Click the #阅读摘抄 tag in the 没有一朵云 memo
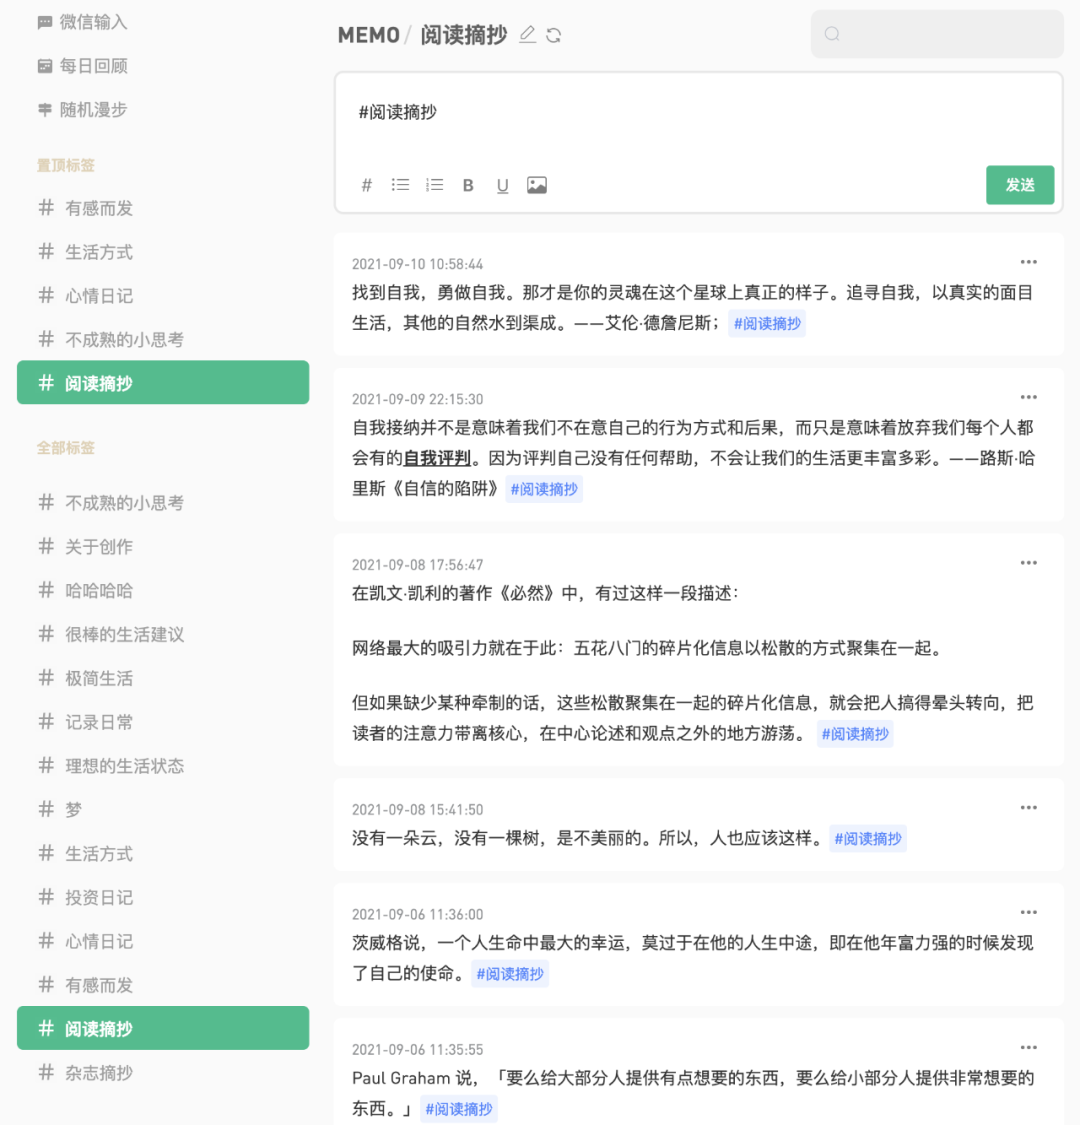The height and width of the screenshot is (1125, 1080). pyautogui.click(x=868, y=839)
